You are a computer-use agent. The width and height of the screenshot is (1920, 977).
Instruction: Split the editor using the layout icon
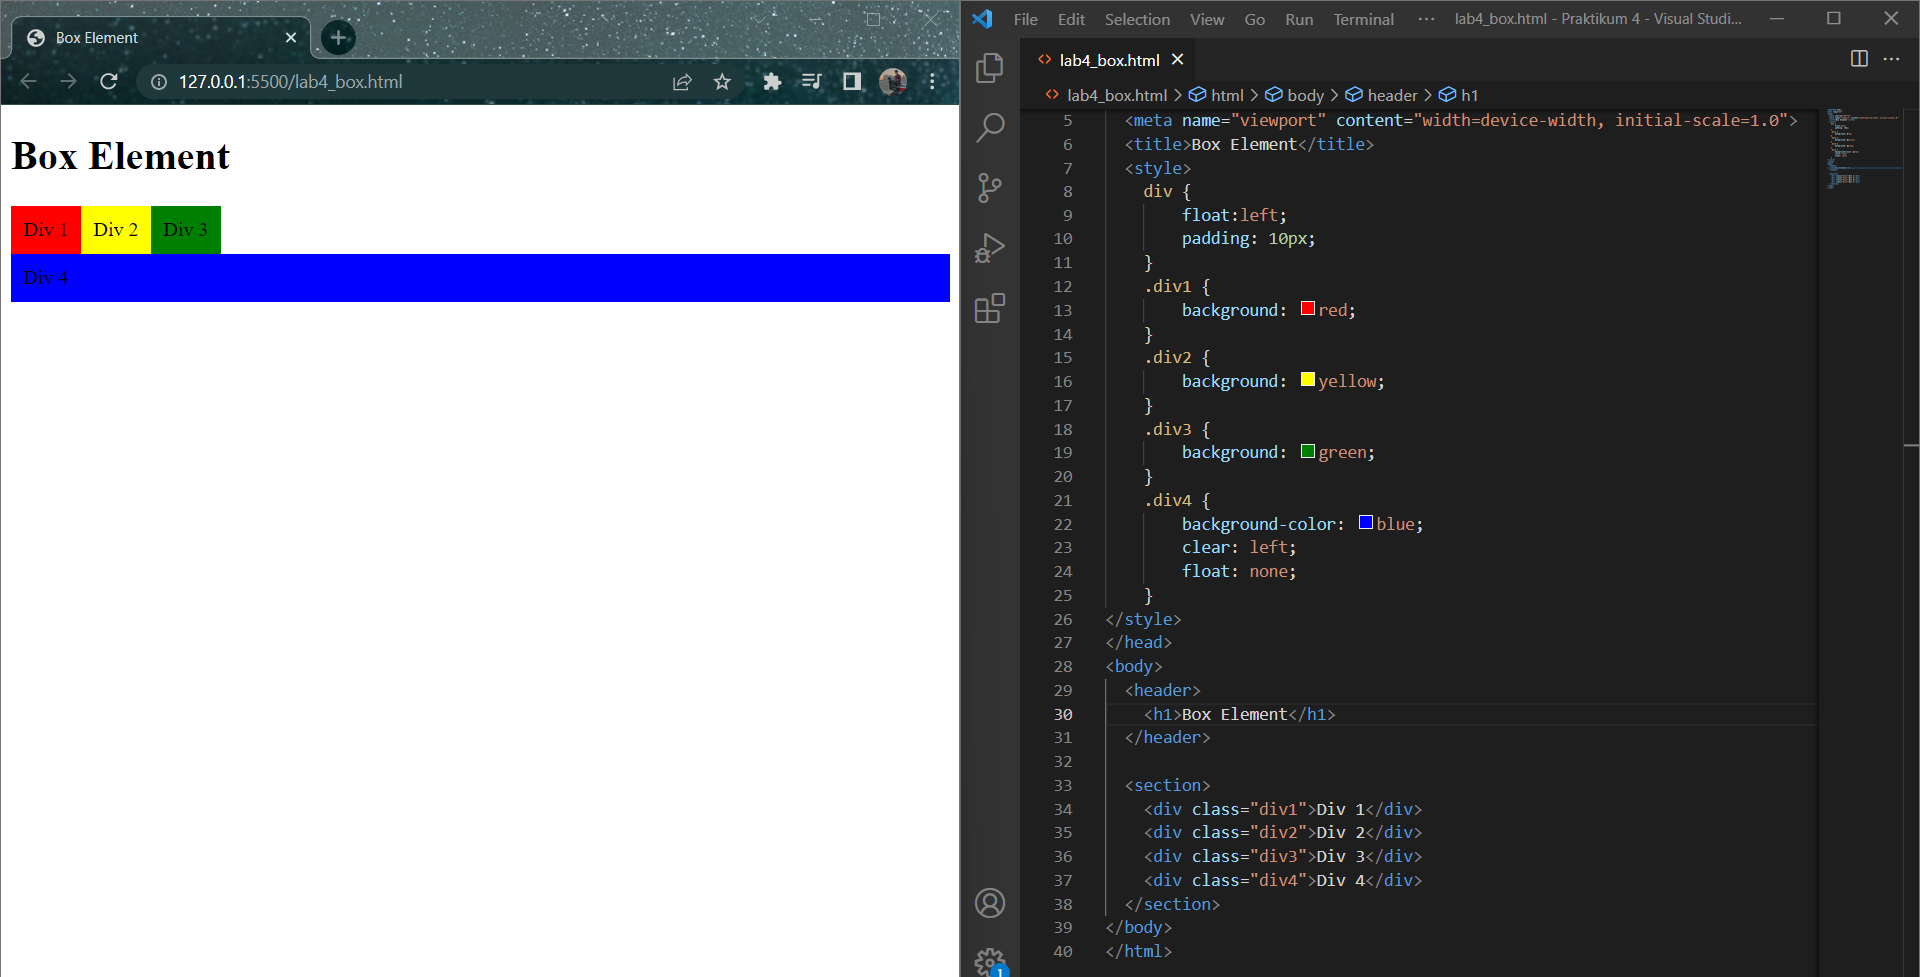[x=1859, y=59]
